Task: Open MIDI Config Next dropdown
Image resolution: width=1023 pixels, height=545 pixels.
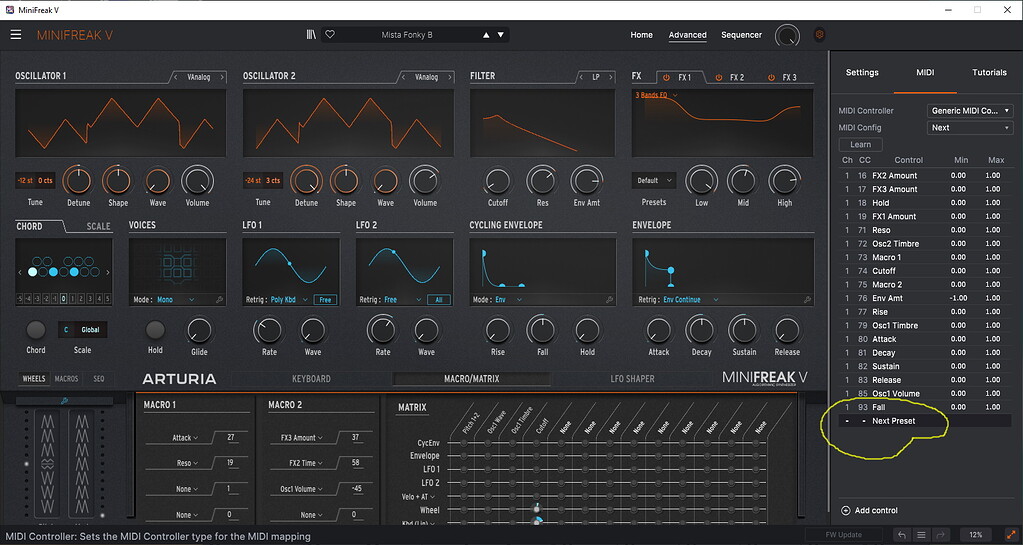Action: point(970,127)
